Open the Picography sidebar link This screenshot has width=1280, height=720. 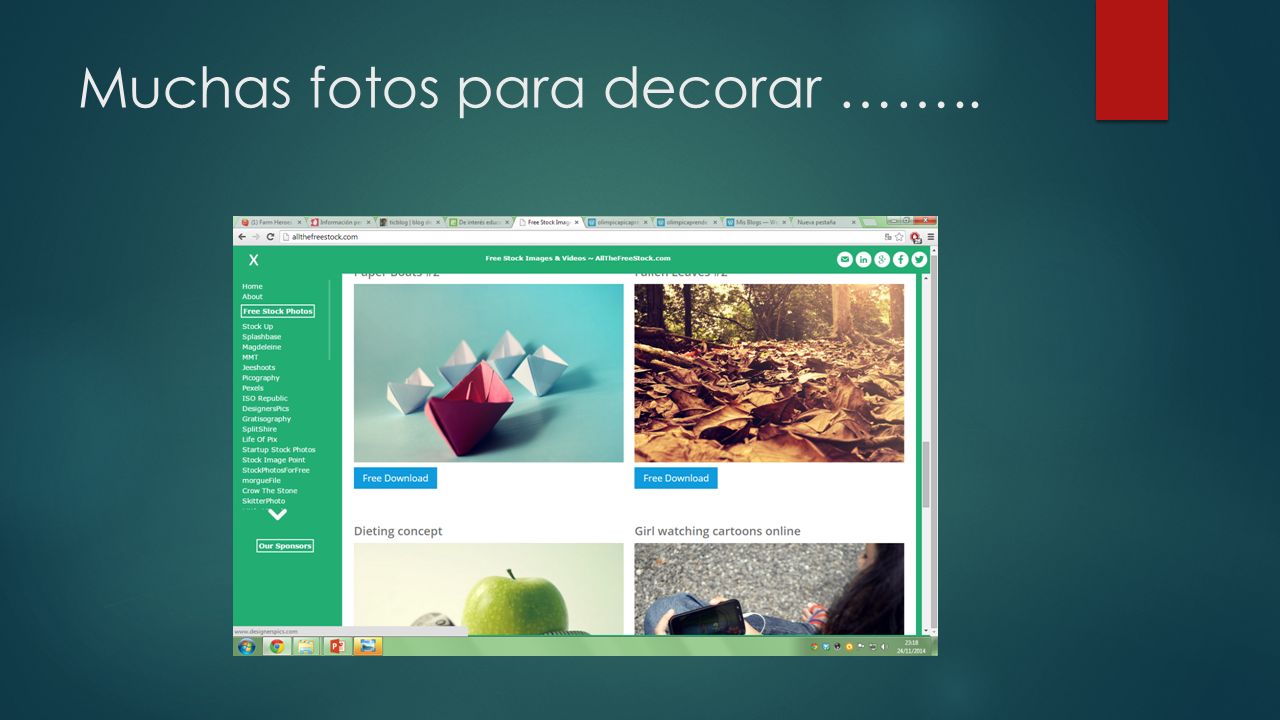(261, 378)
